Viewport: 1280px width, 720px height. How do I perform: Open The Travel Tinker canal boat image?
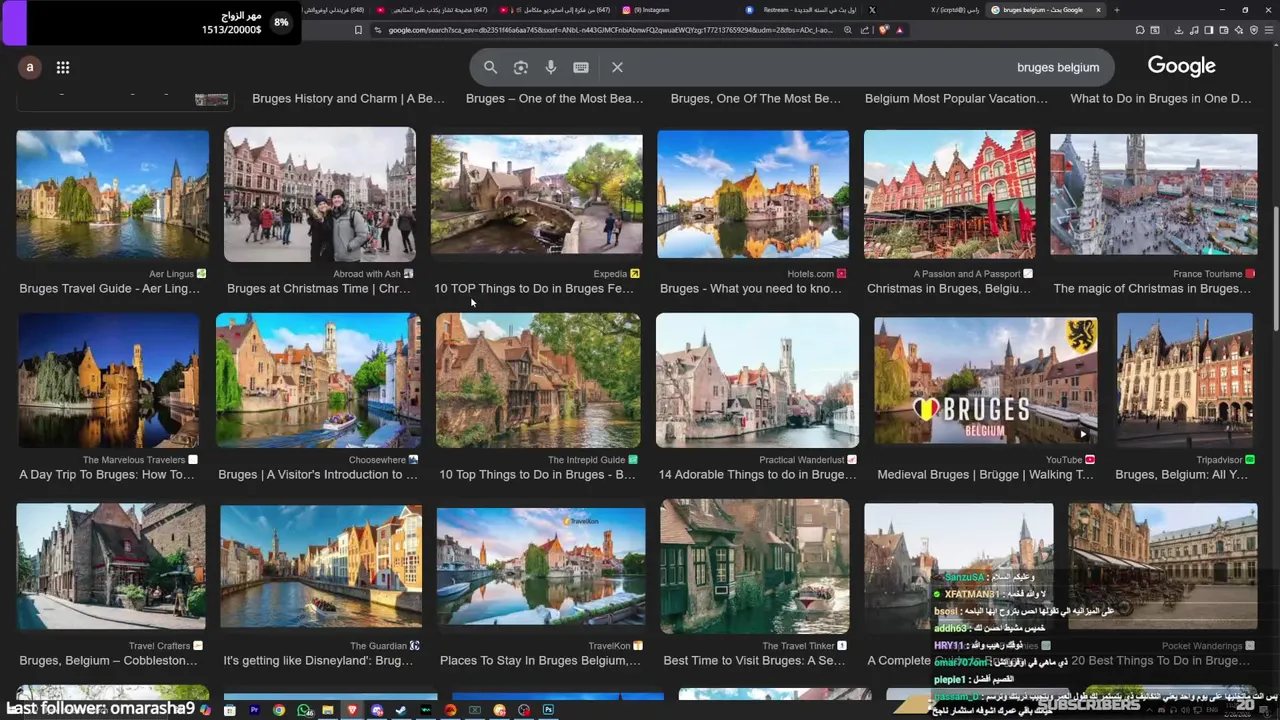755,566
